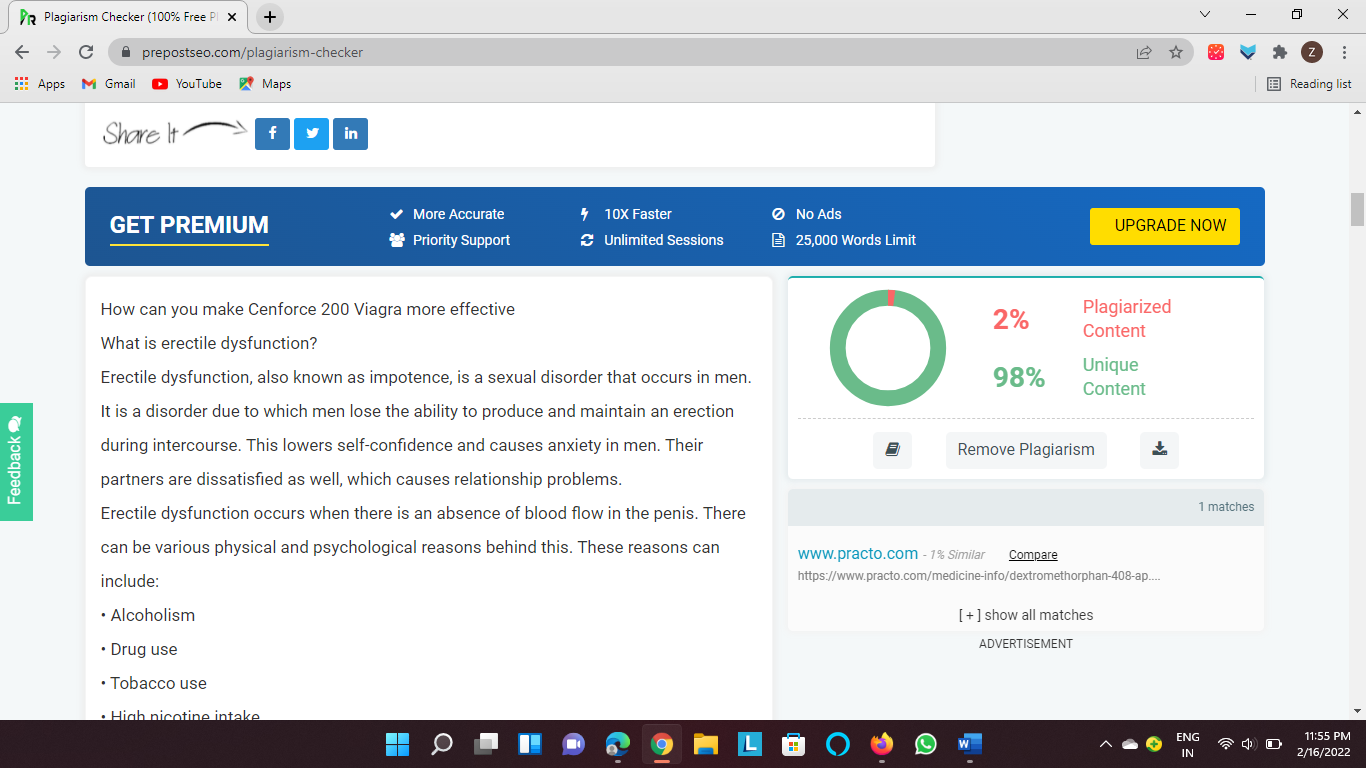
Task: Share on LinkedIn
Action: [351, 133]
